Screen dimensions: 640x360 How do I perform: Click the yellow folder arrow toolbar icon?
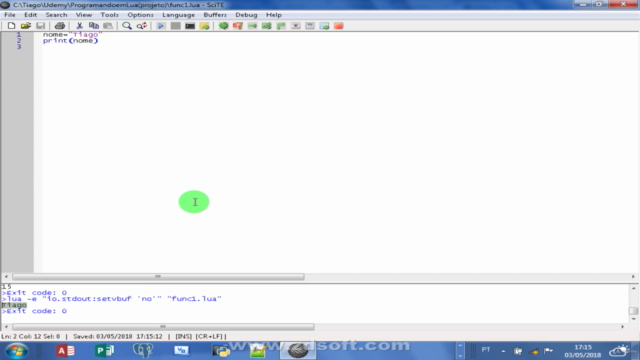[x=204, y=26]
